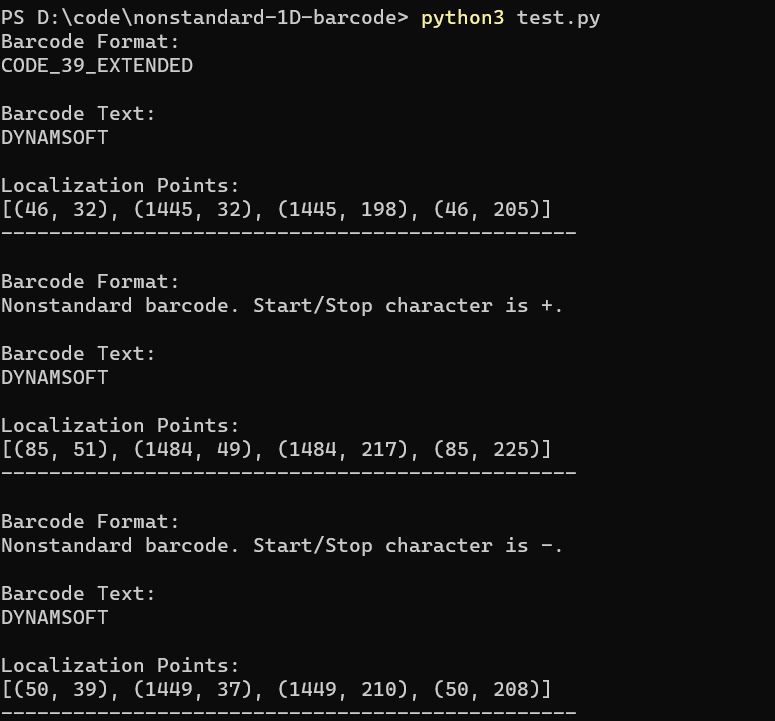Click the line saying Start/Stop character is +

(x=282, y=306)
